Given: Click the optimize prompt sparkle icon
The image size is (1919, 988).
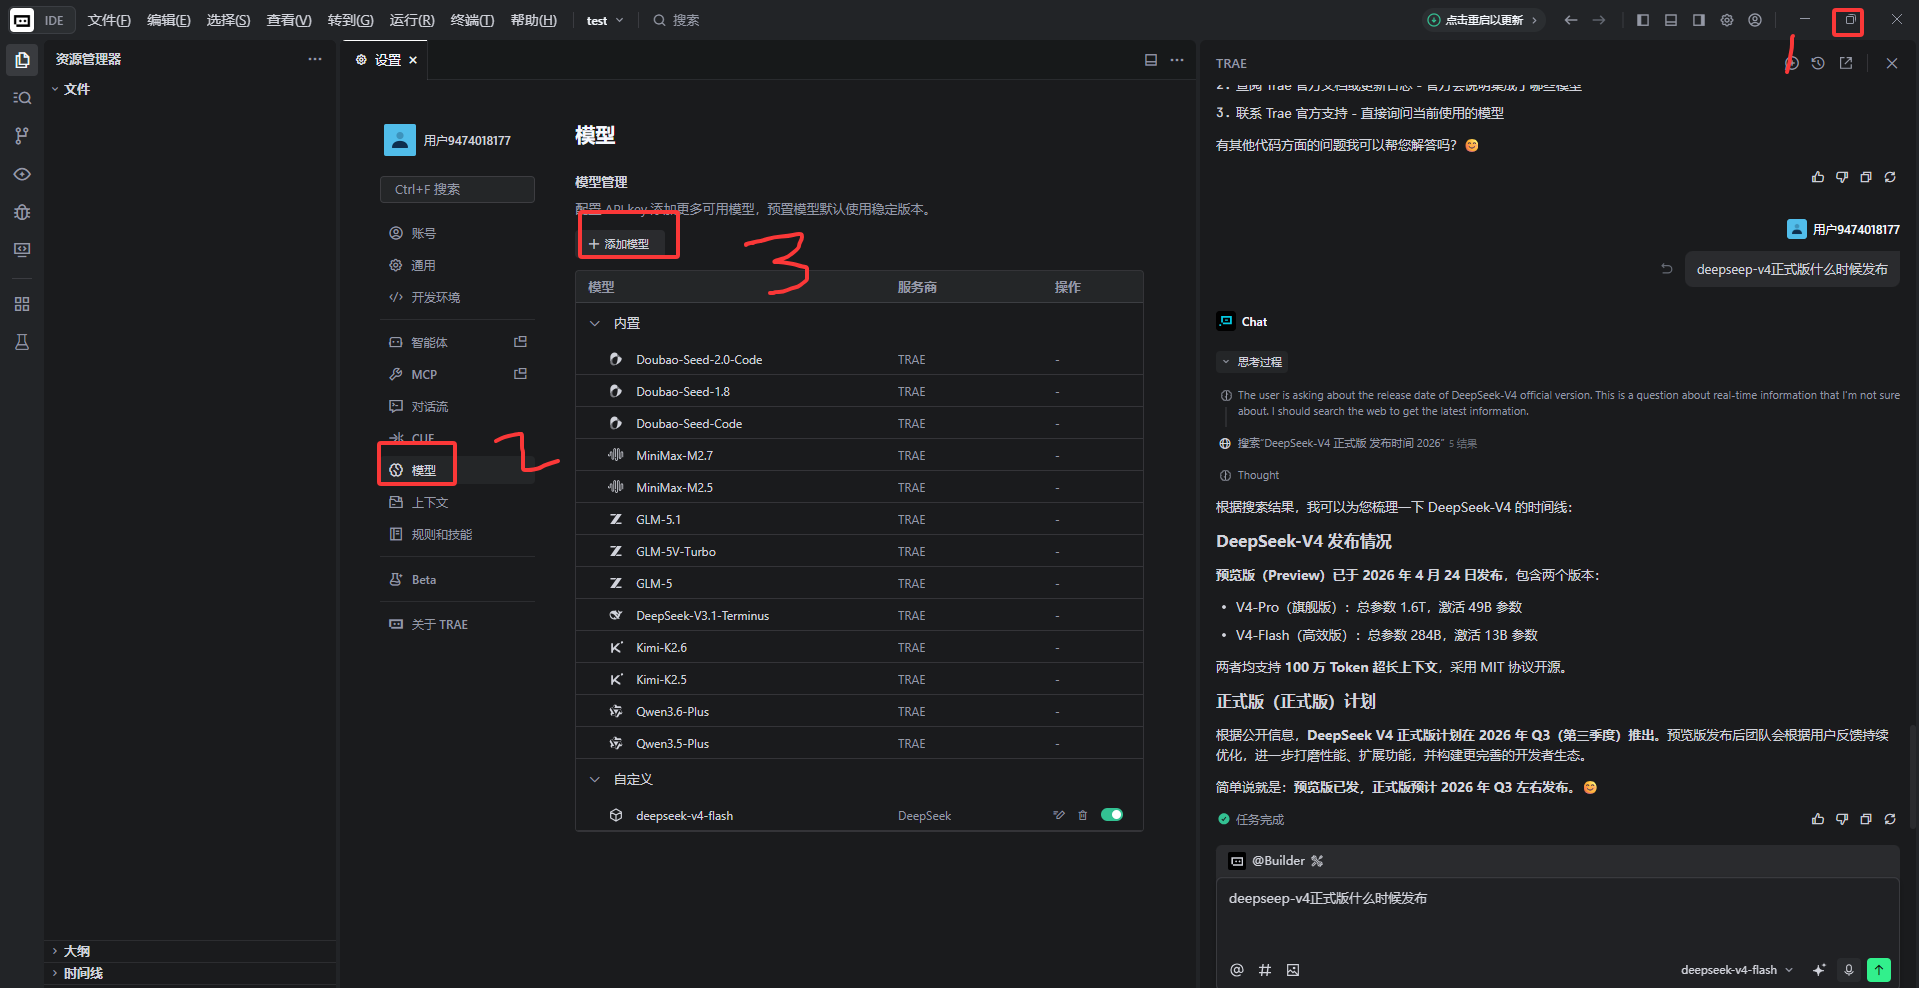Looking at the screenshot, I should point(1819,970).
